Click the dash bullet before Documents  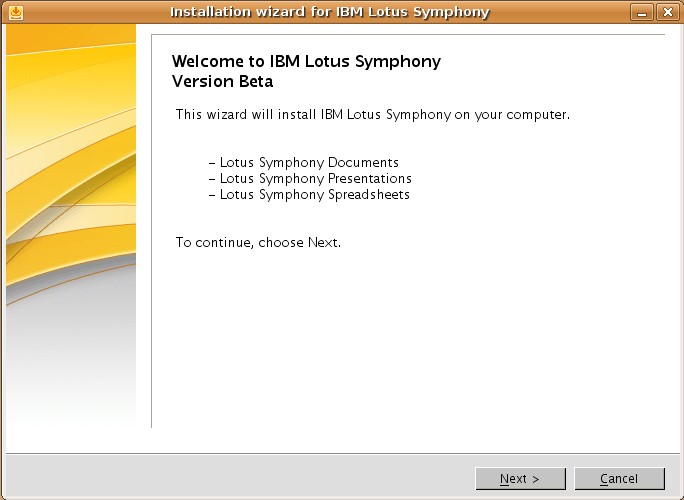pyautogui.click(x=212, y=163)
